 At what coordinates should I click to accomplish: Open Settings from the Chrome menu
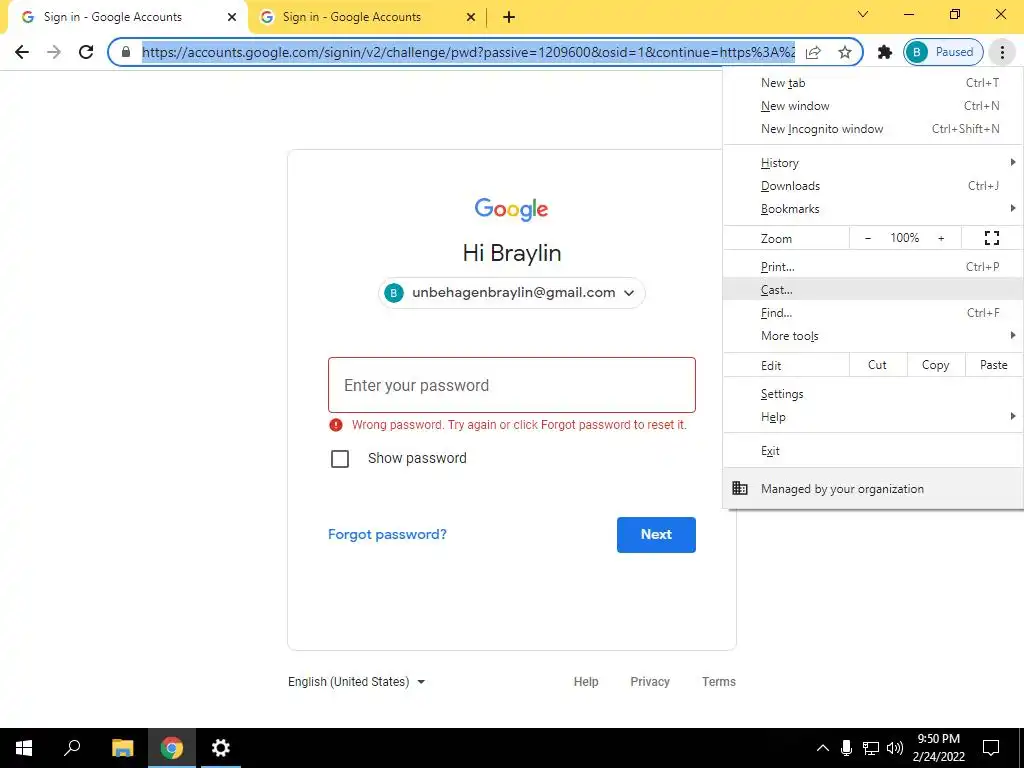pos(873,394)
